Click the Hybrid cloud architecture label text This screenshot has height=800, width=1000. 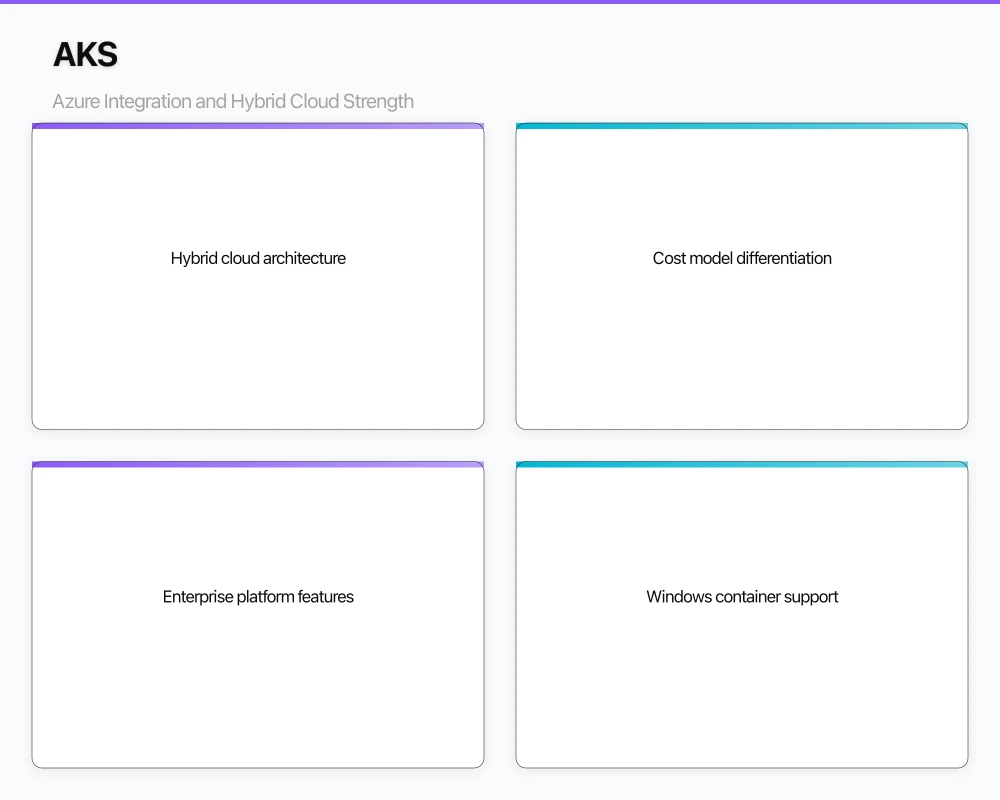coord(258,258)
